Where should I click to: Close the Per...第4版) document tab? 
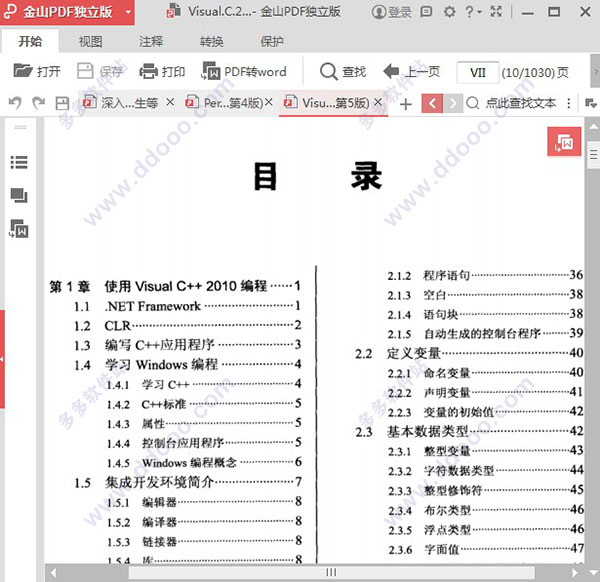click(269, 102)
